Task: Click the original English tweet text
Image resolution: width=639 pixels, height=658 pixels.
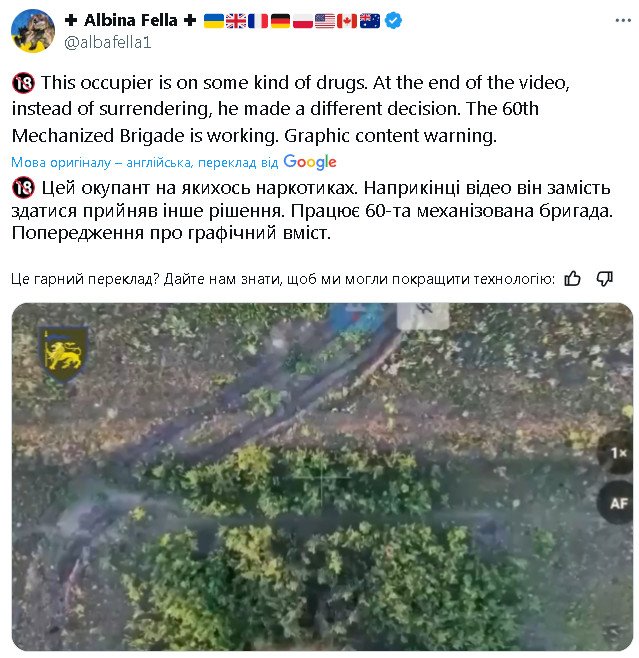Action: (290, 109)
